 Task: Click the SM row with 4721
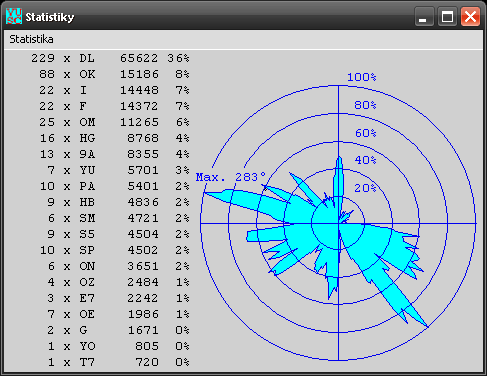[x=118, y=218]
